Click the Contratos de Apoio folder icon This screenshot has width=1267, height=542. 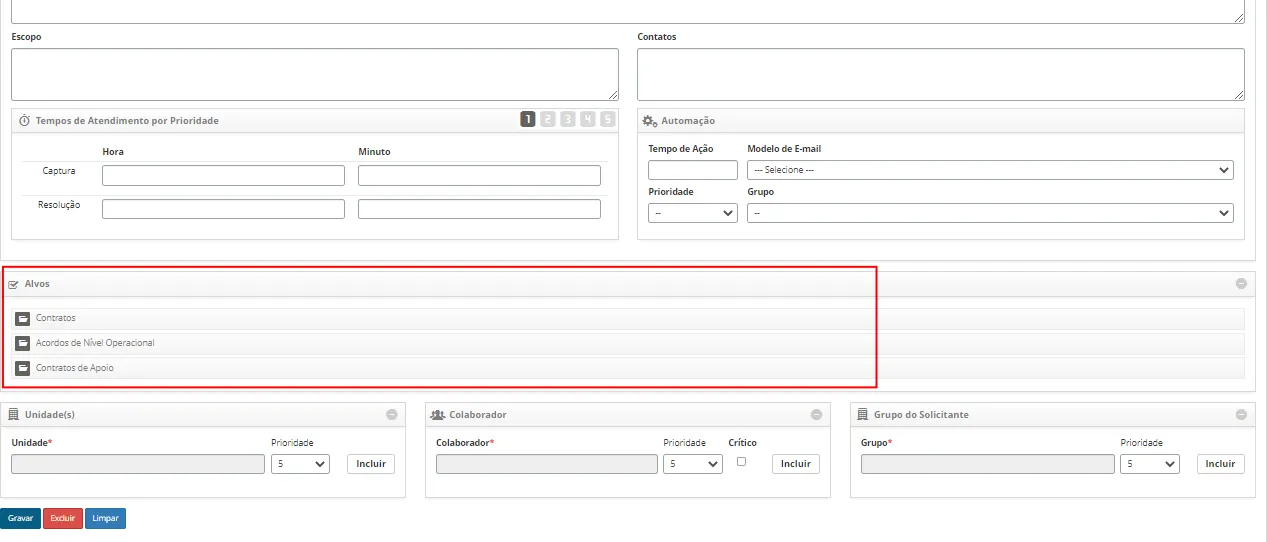pyautogui.click(x=23, y=368)
